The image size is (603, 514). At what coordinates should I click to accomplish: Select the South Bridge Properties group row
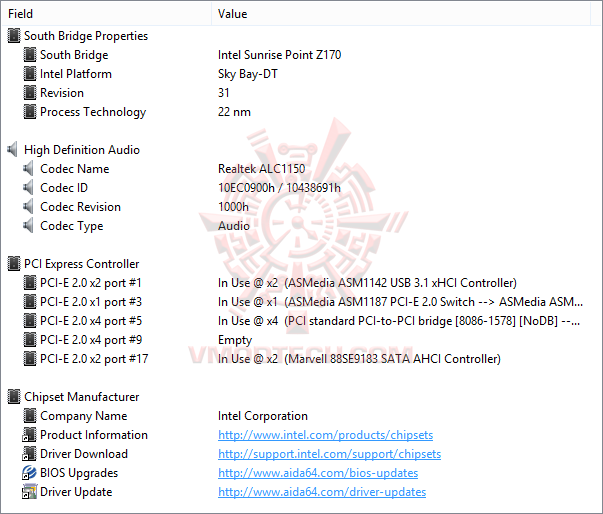(x=86, y=36)
